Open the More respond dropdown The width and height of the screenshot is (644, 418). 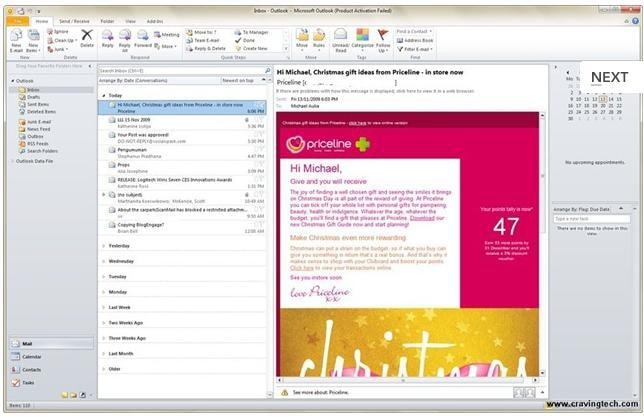(166, 46)
